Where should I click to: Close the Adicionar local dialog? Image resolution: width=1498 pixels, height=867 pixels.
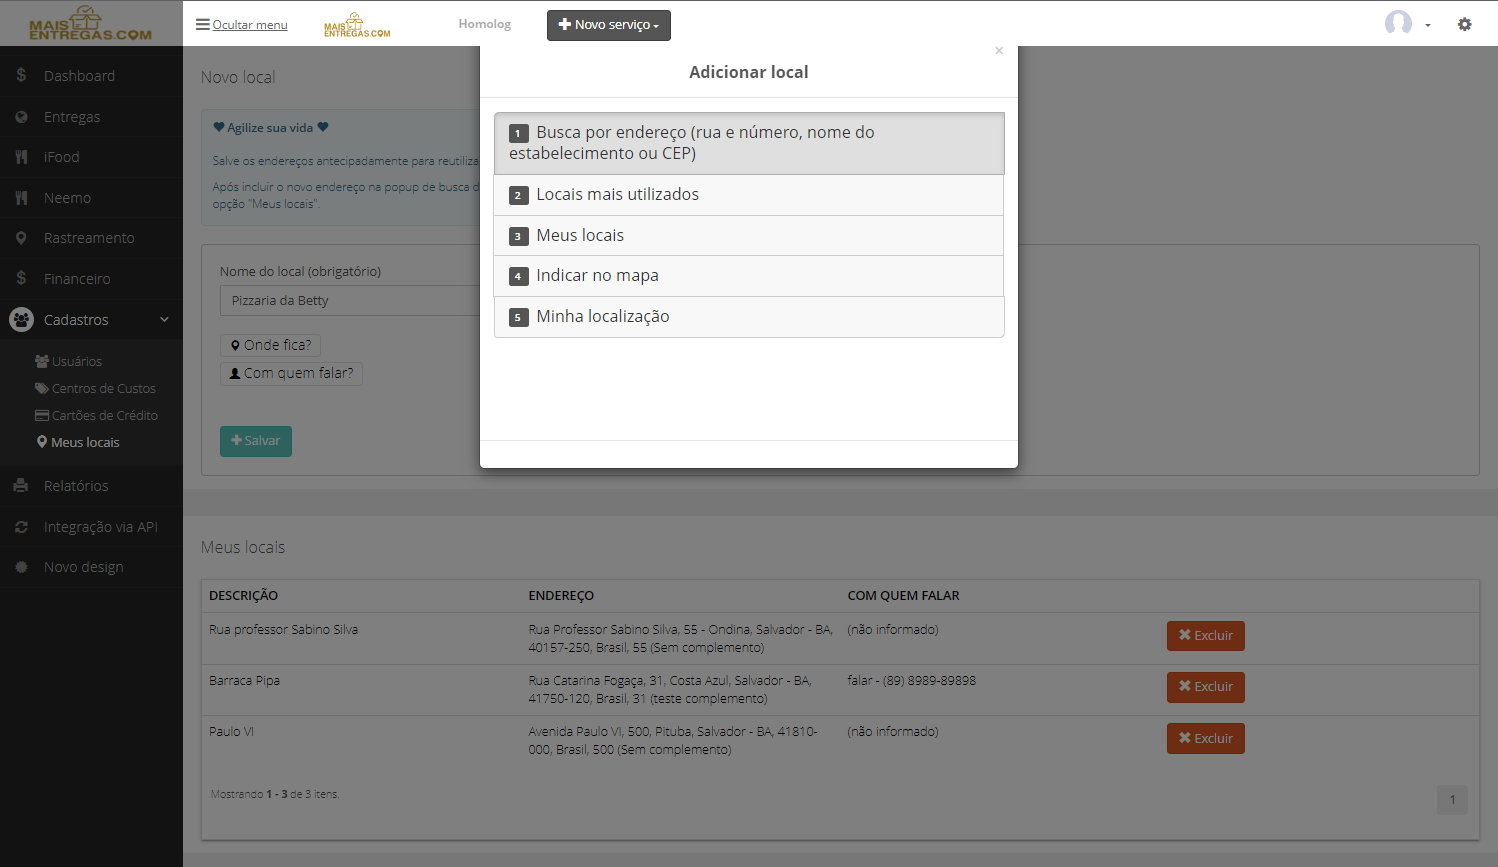point(999,51)
